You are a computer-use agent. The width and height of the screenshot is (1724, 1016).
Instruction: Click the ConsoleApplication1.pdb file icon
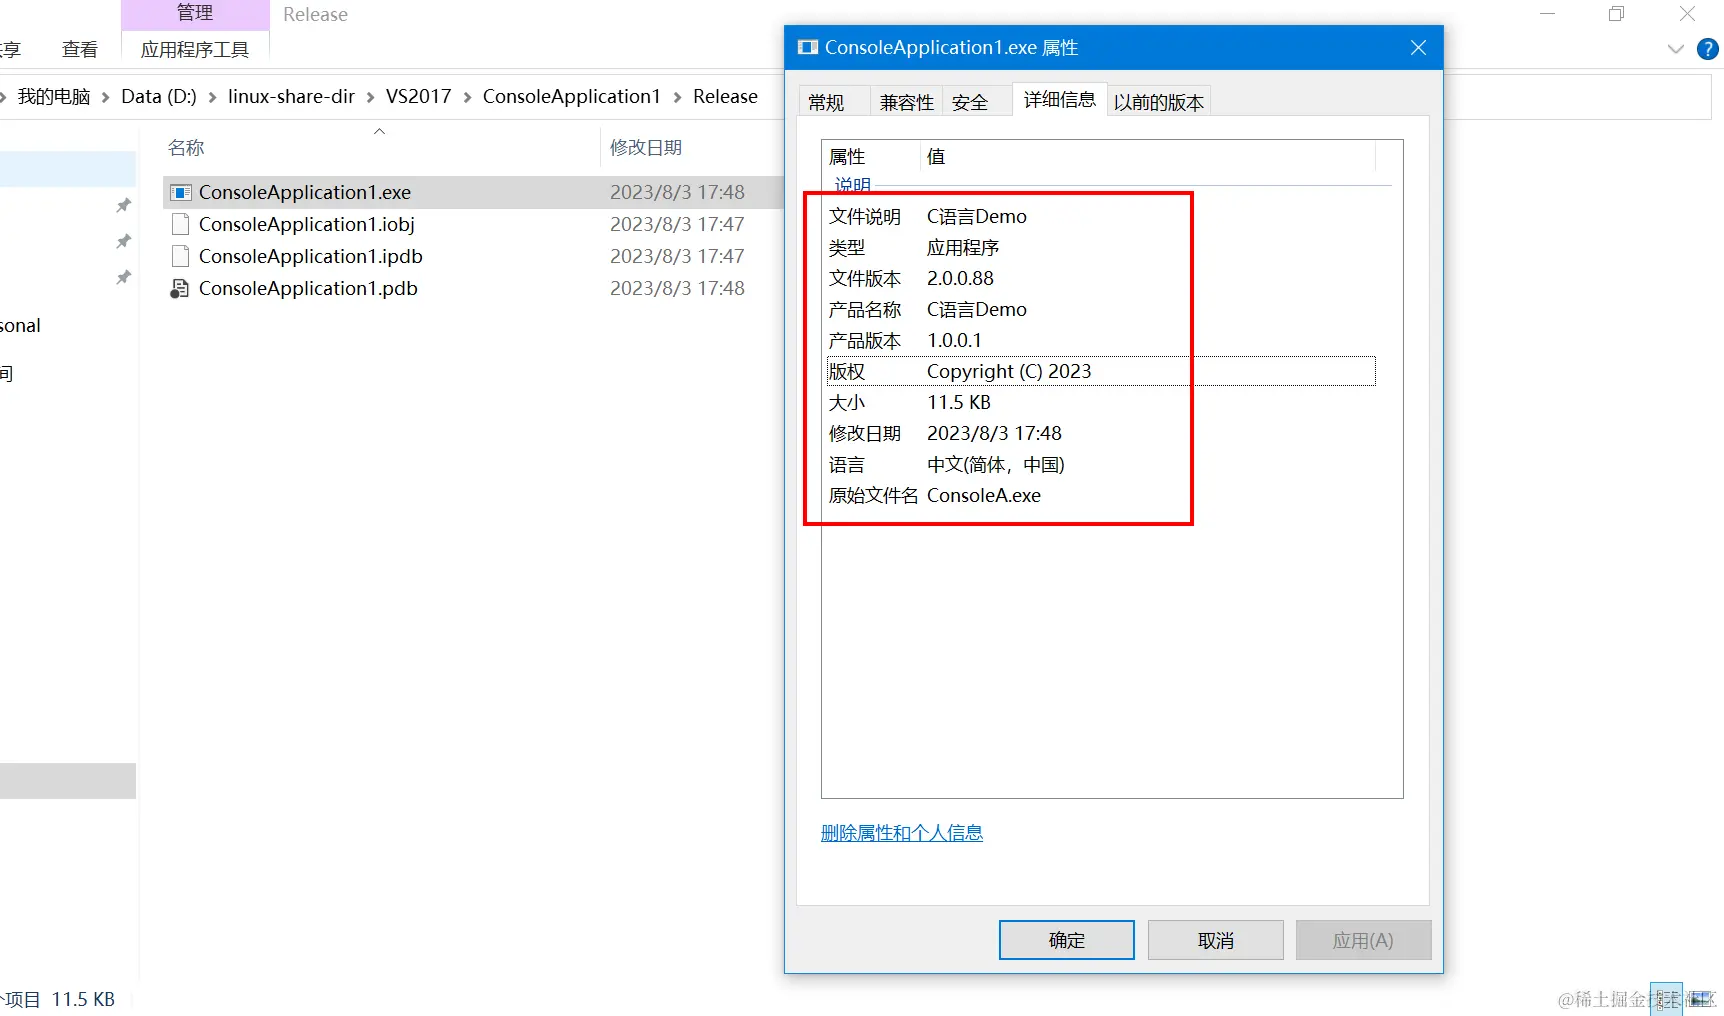(180, 288)
